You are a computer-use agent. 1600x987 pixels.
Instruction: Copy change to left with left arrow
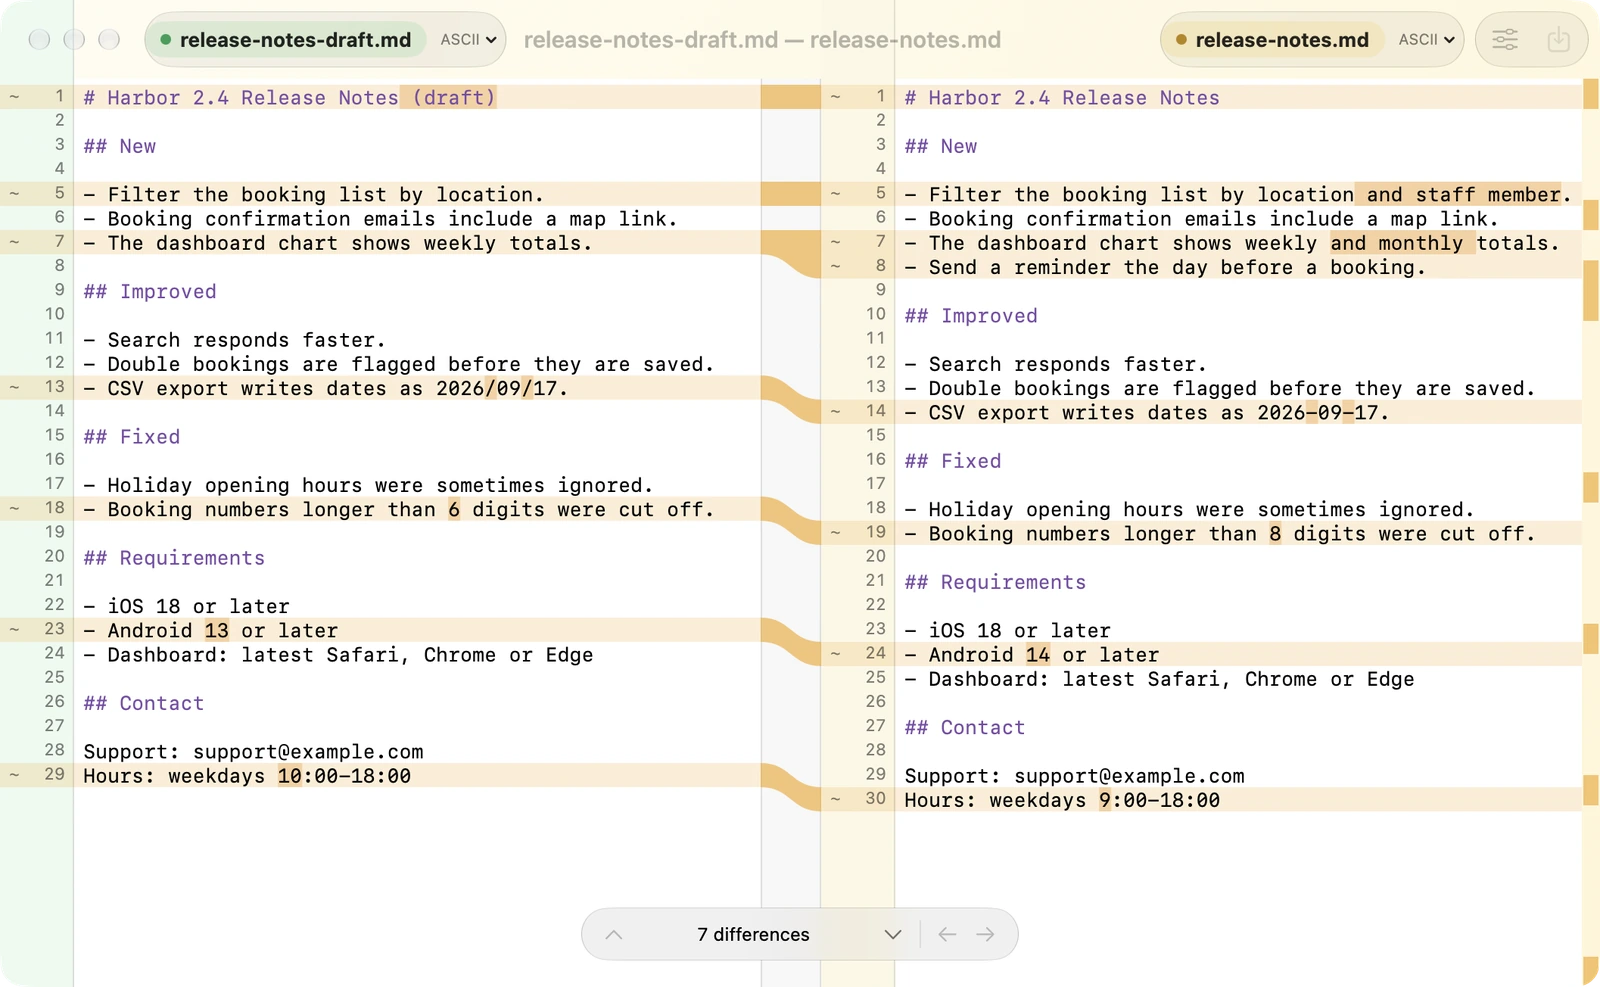947,934
